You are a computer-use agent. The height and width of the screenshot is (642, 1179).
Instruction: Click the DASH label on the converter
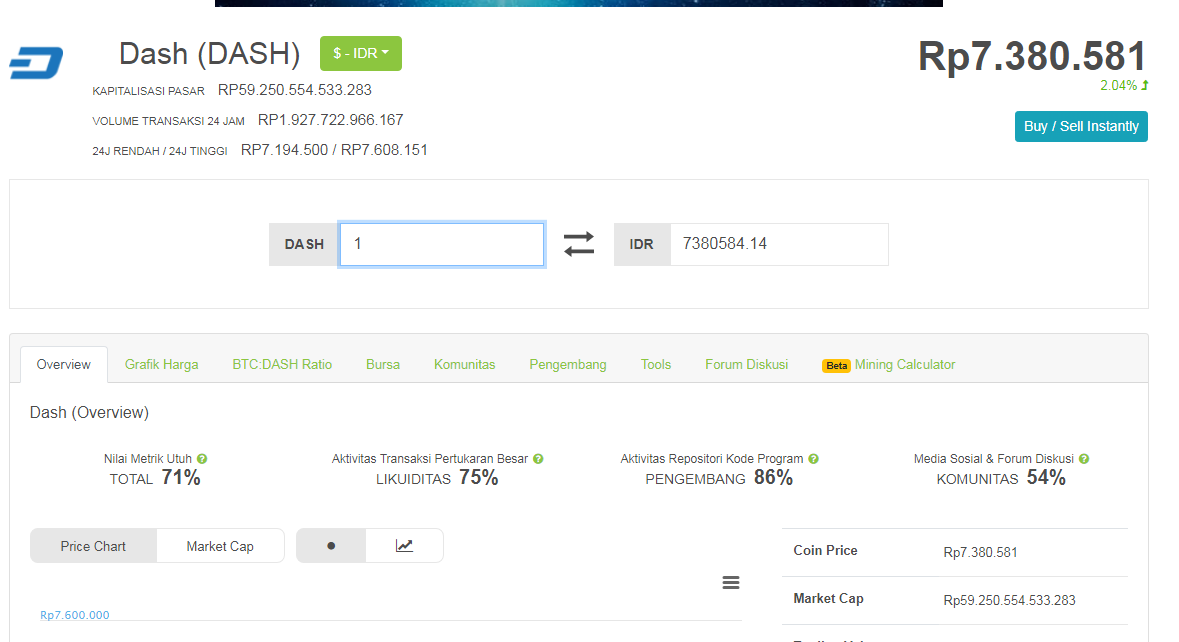point(305,244)
